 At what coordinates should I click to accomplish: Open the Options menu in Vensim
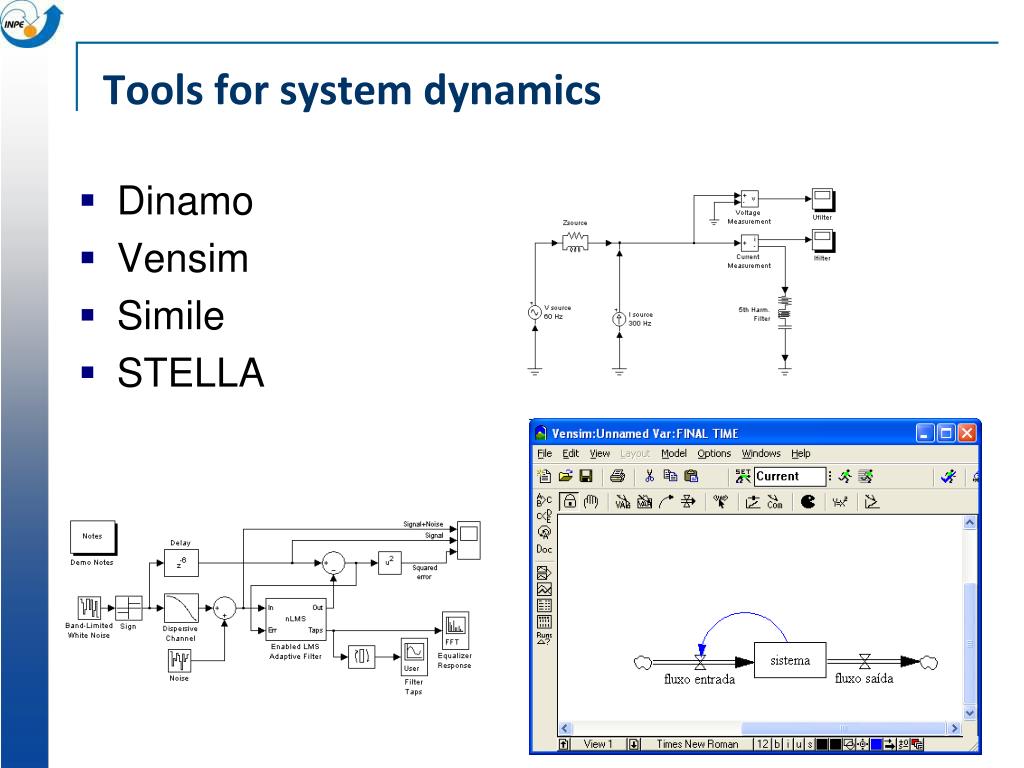[714, 453]
